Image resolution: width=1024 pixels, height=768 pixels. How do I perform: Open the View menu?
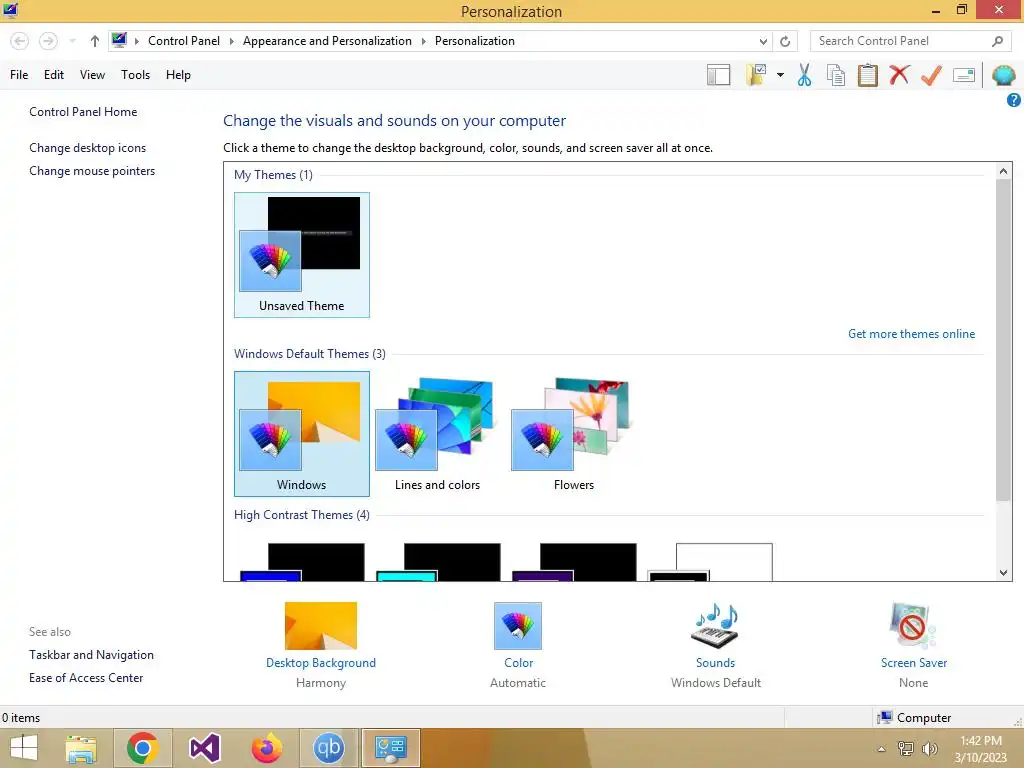(x=92, y=75)
